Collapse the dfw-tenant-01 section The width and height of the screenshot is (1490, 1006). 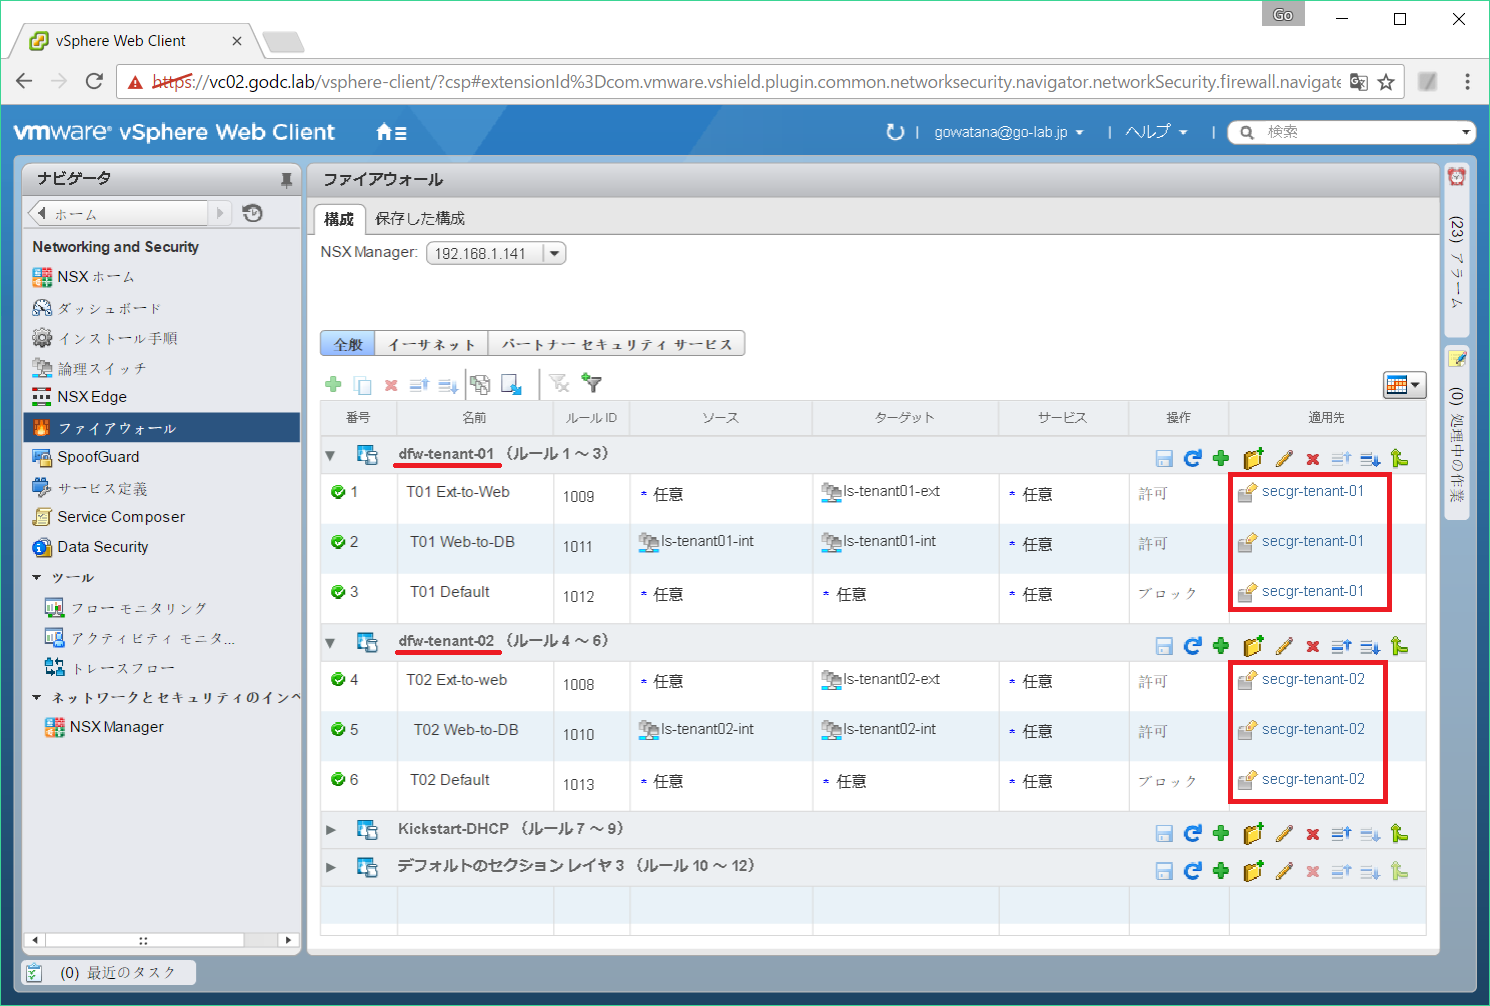[330, 455]
